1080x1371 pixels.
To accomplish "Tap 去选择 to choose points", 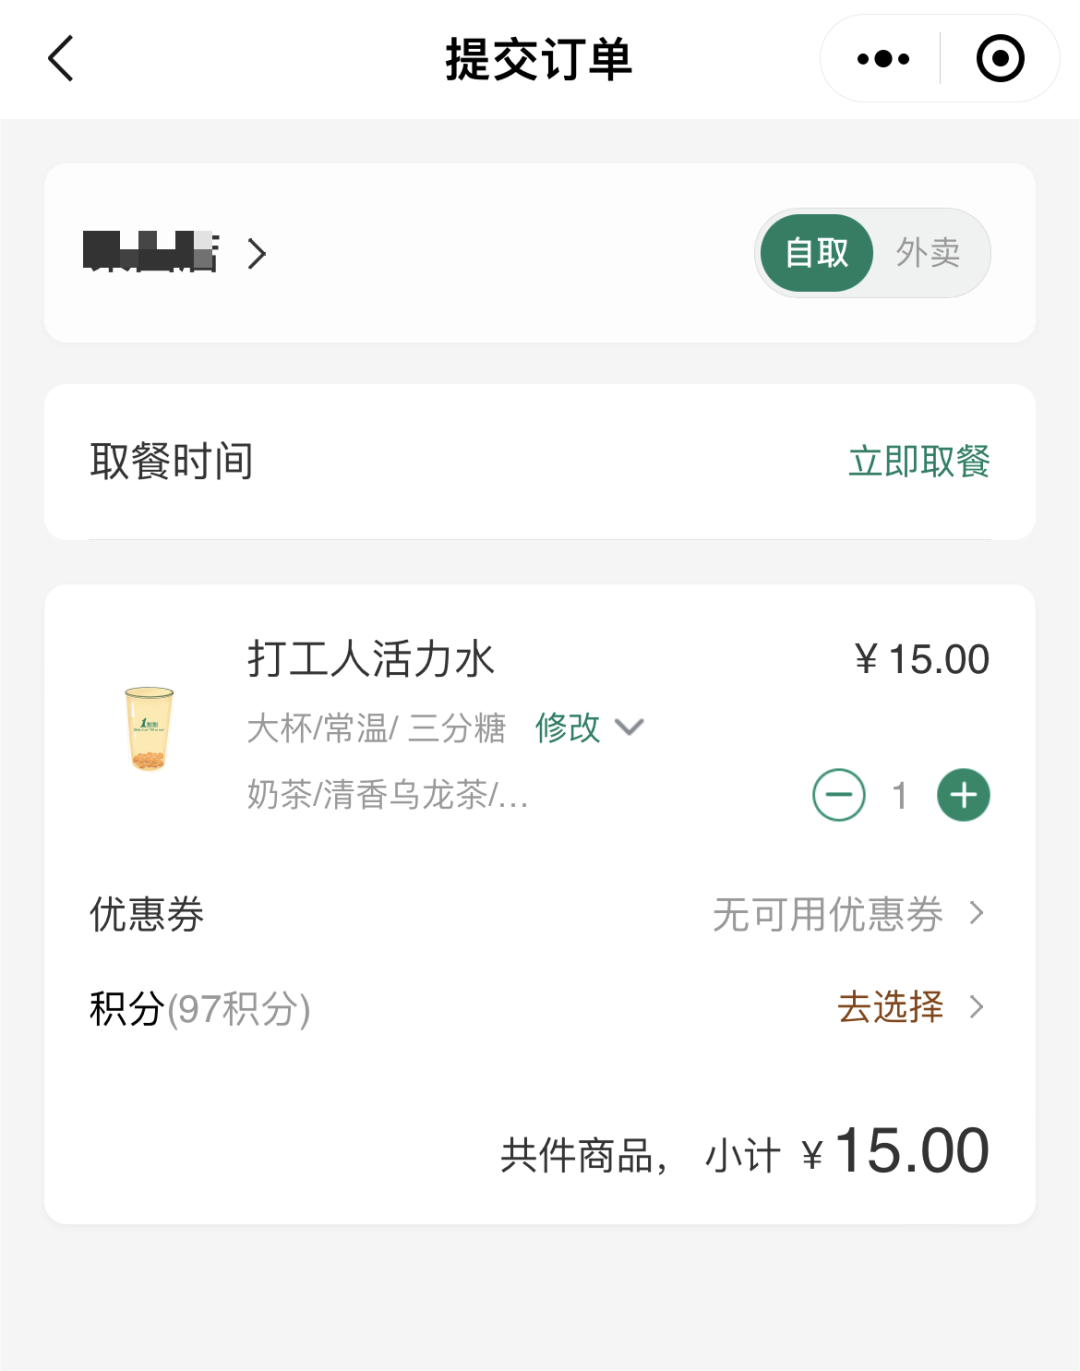I will point(890,1007).
